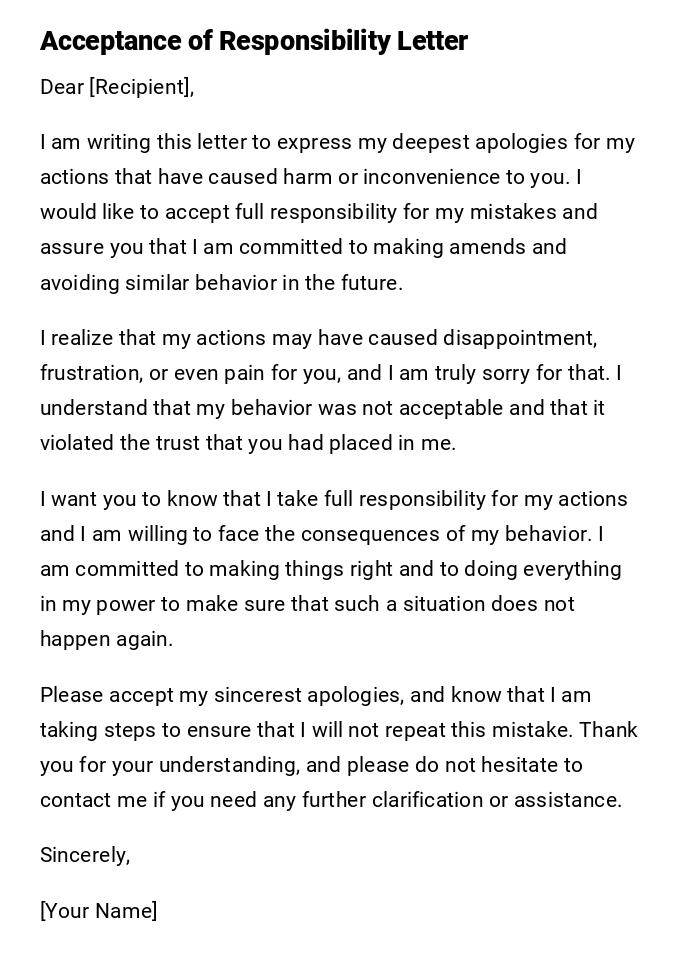Click the [Recipient] placeholder in the greeting

pyautogui.click(x=141, y=87)
